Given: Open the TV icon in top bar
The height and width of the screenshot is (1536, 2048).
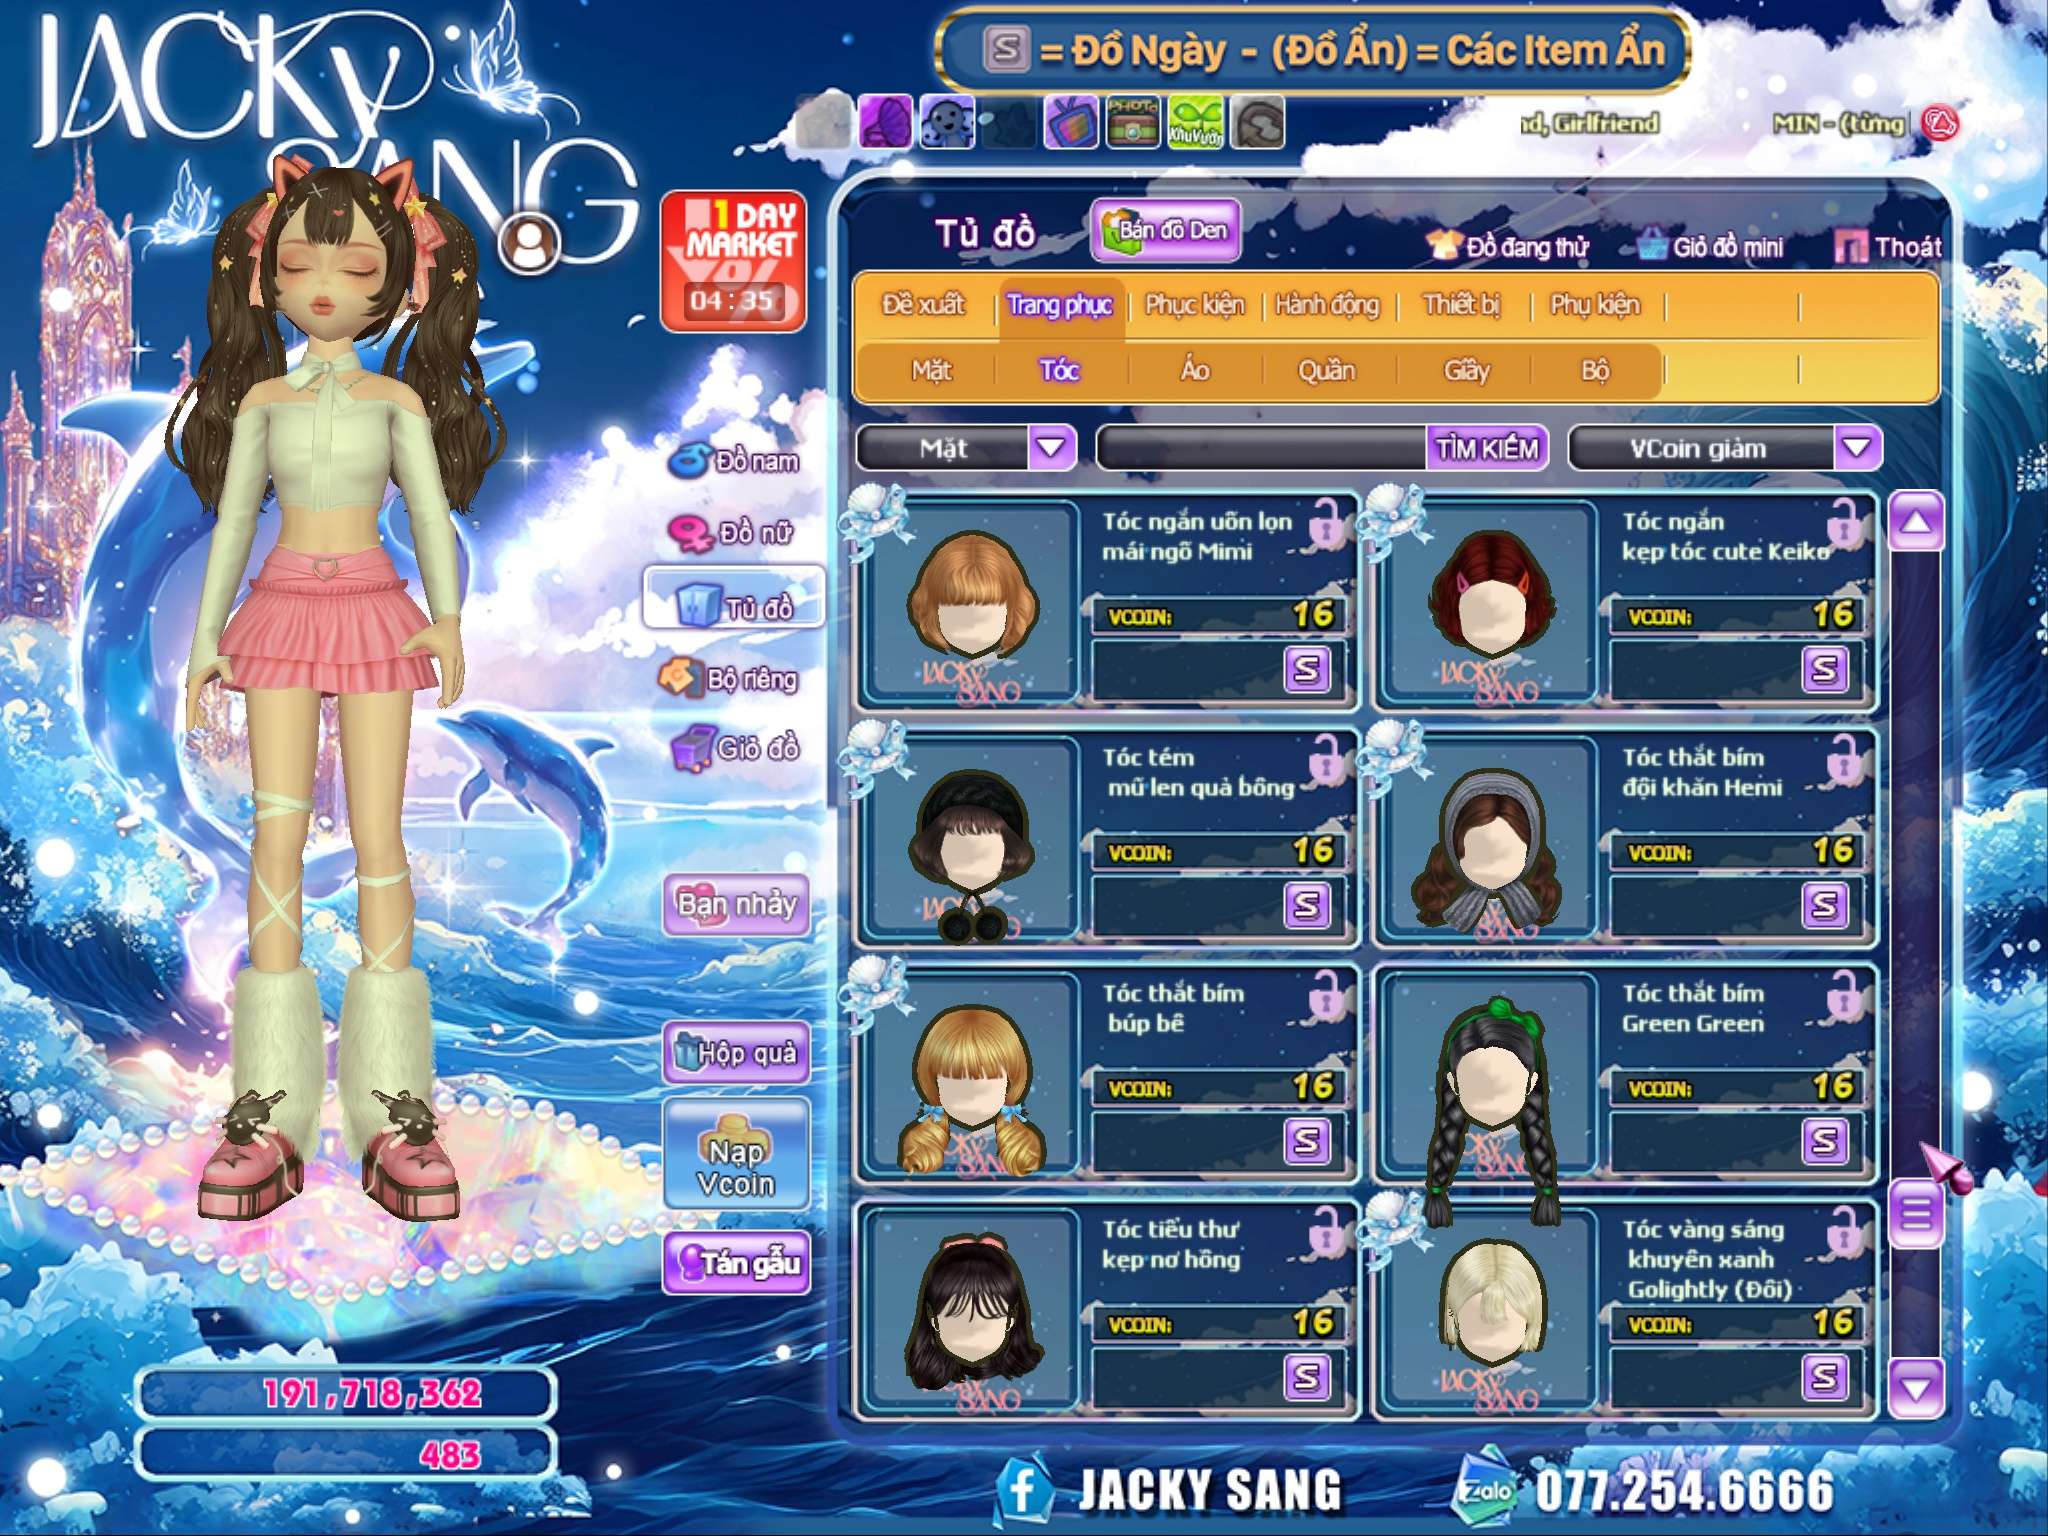Looking at the screenshot, I should coord(1071,123).
